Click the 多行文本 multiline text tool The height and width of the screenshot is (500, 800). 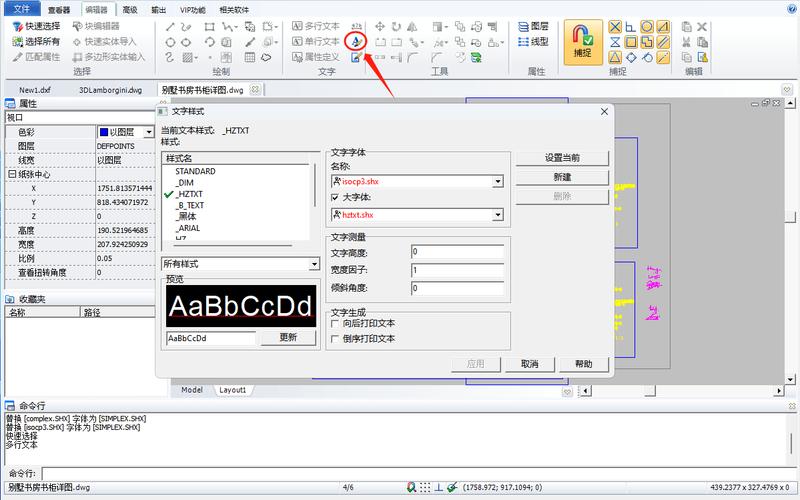point(316,26)
